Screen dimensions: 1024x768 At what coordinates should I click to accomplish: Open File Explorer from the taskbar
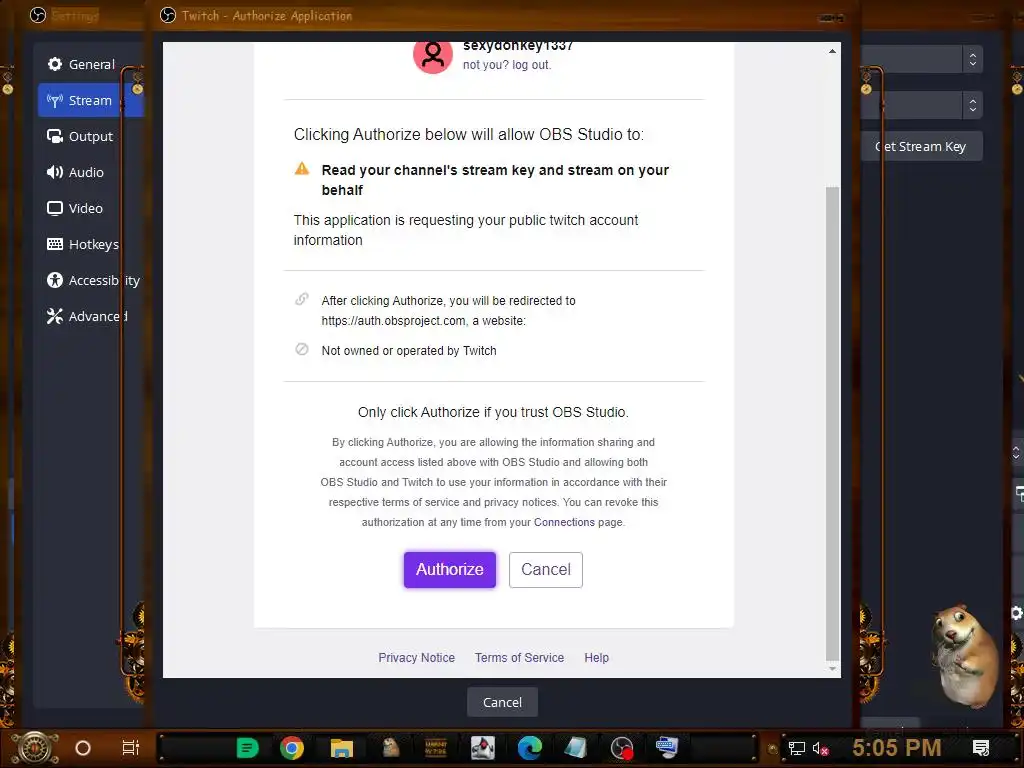(341, 748)
